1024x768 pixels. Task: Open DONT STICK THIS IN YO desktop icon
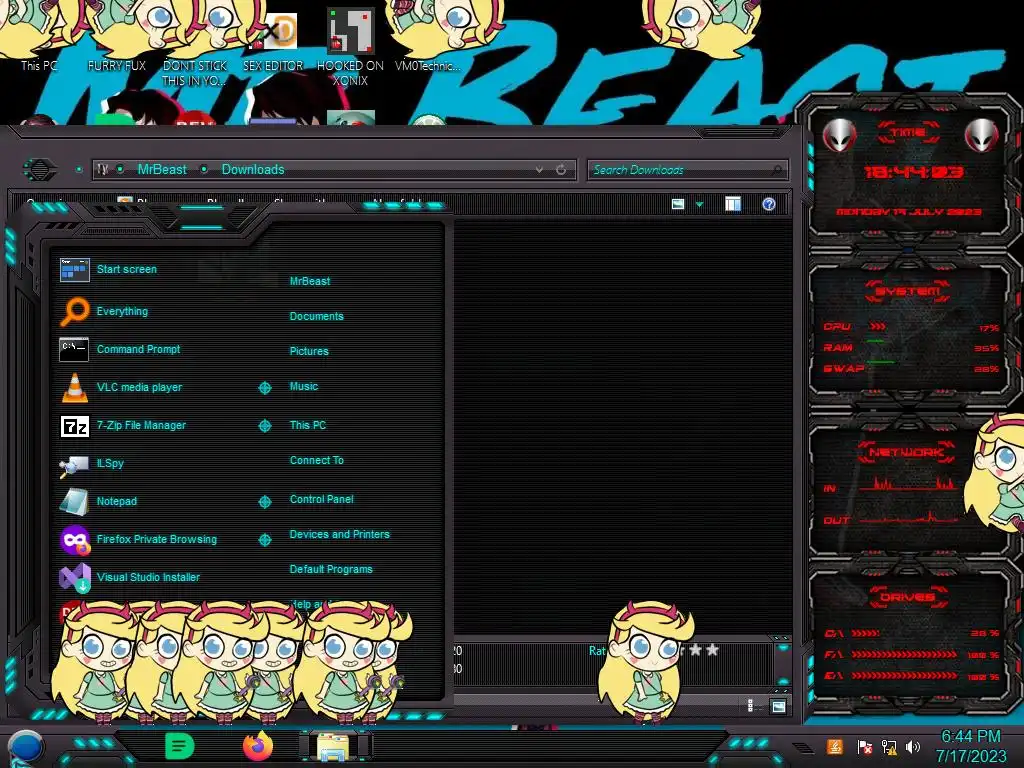coord(195,46)
